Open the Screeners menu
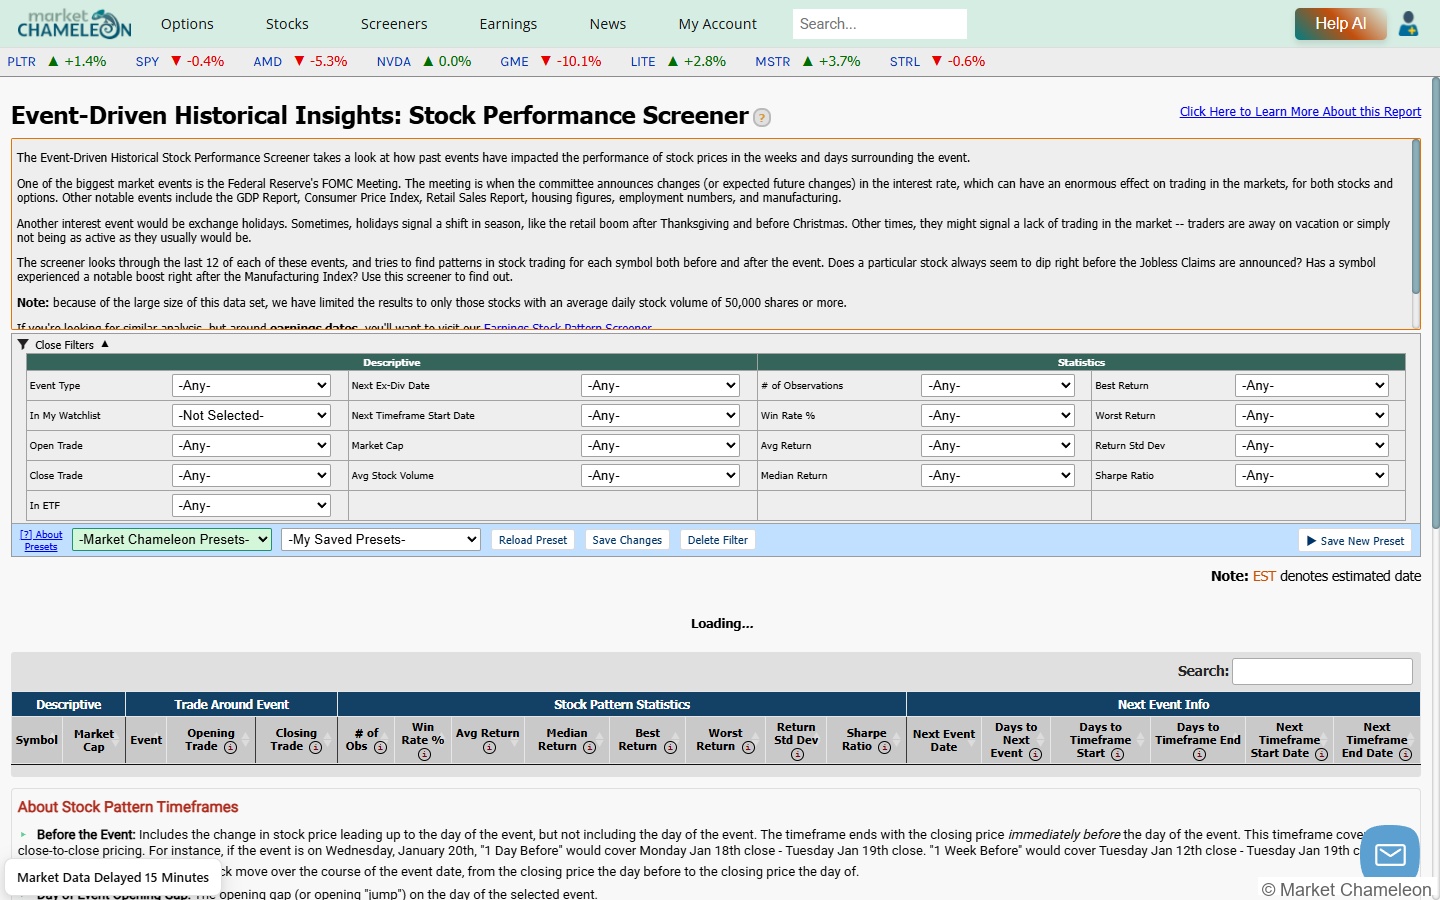 pos(394,24)
